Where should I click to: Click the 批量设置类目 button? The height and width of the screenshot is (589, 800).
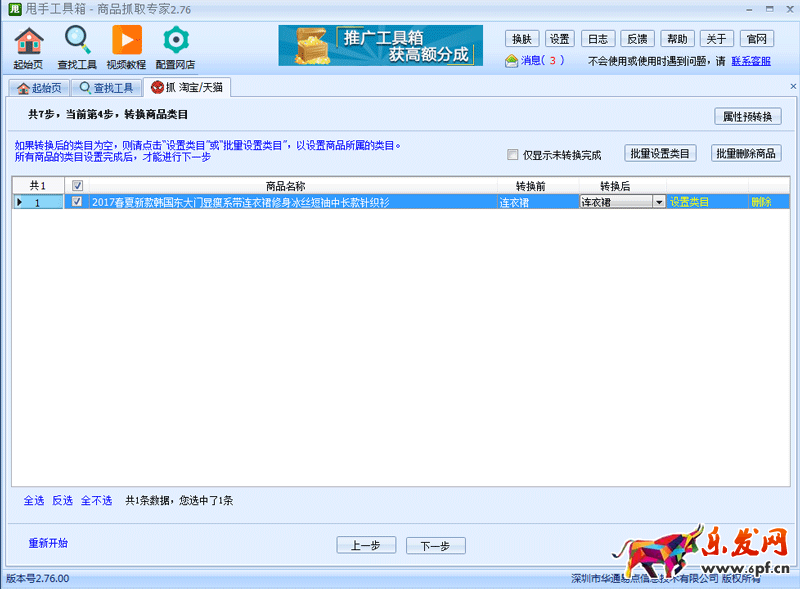pyautogui.click(x=660, y=154)
